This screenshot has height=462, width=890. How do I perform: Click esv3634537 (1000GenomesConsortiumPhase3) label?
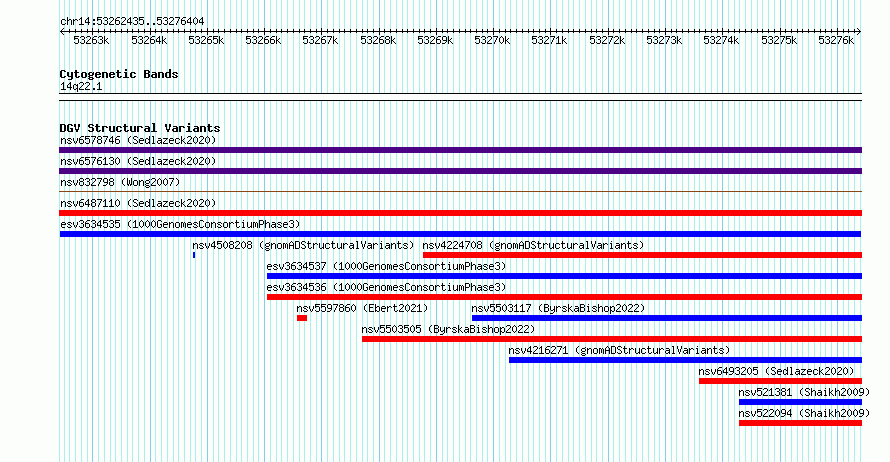[386, 266]
